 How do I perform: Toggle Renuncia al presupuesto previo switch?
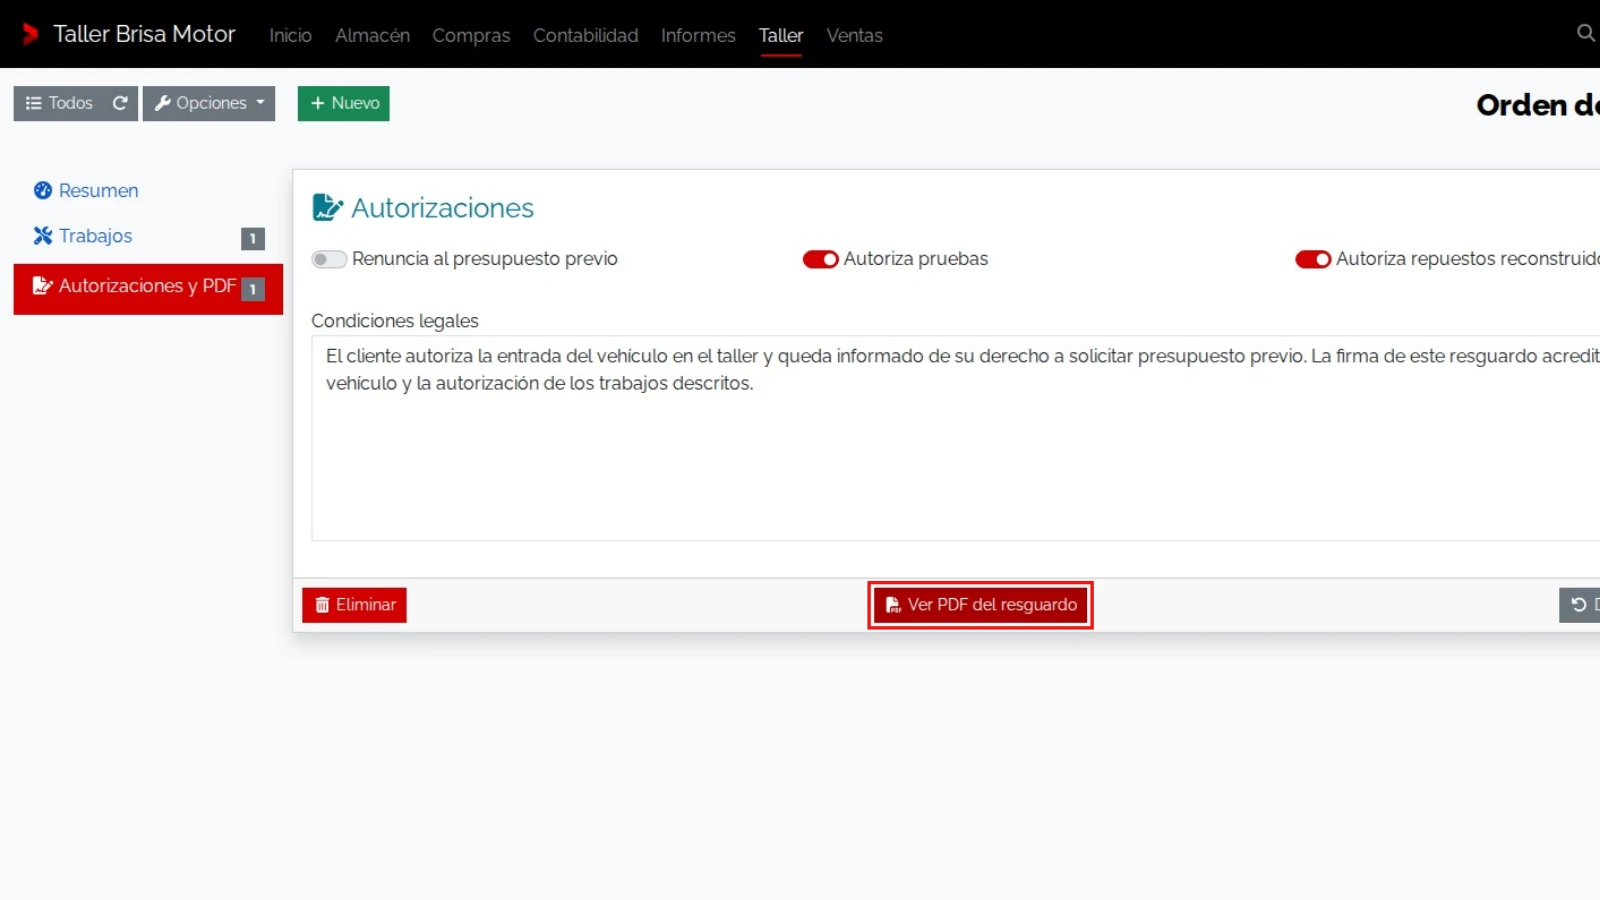point(329,259)
